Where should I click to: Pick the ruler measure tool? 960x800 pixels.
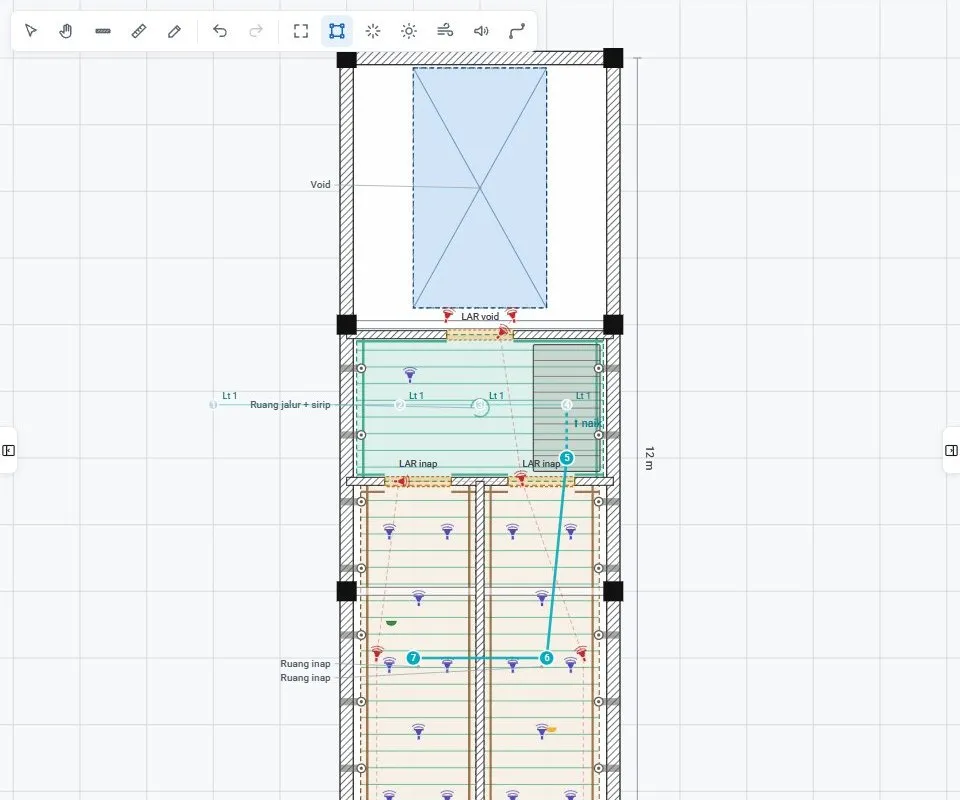(139, 31)
